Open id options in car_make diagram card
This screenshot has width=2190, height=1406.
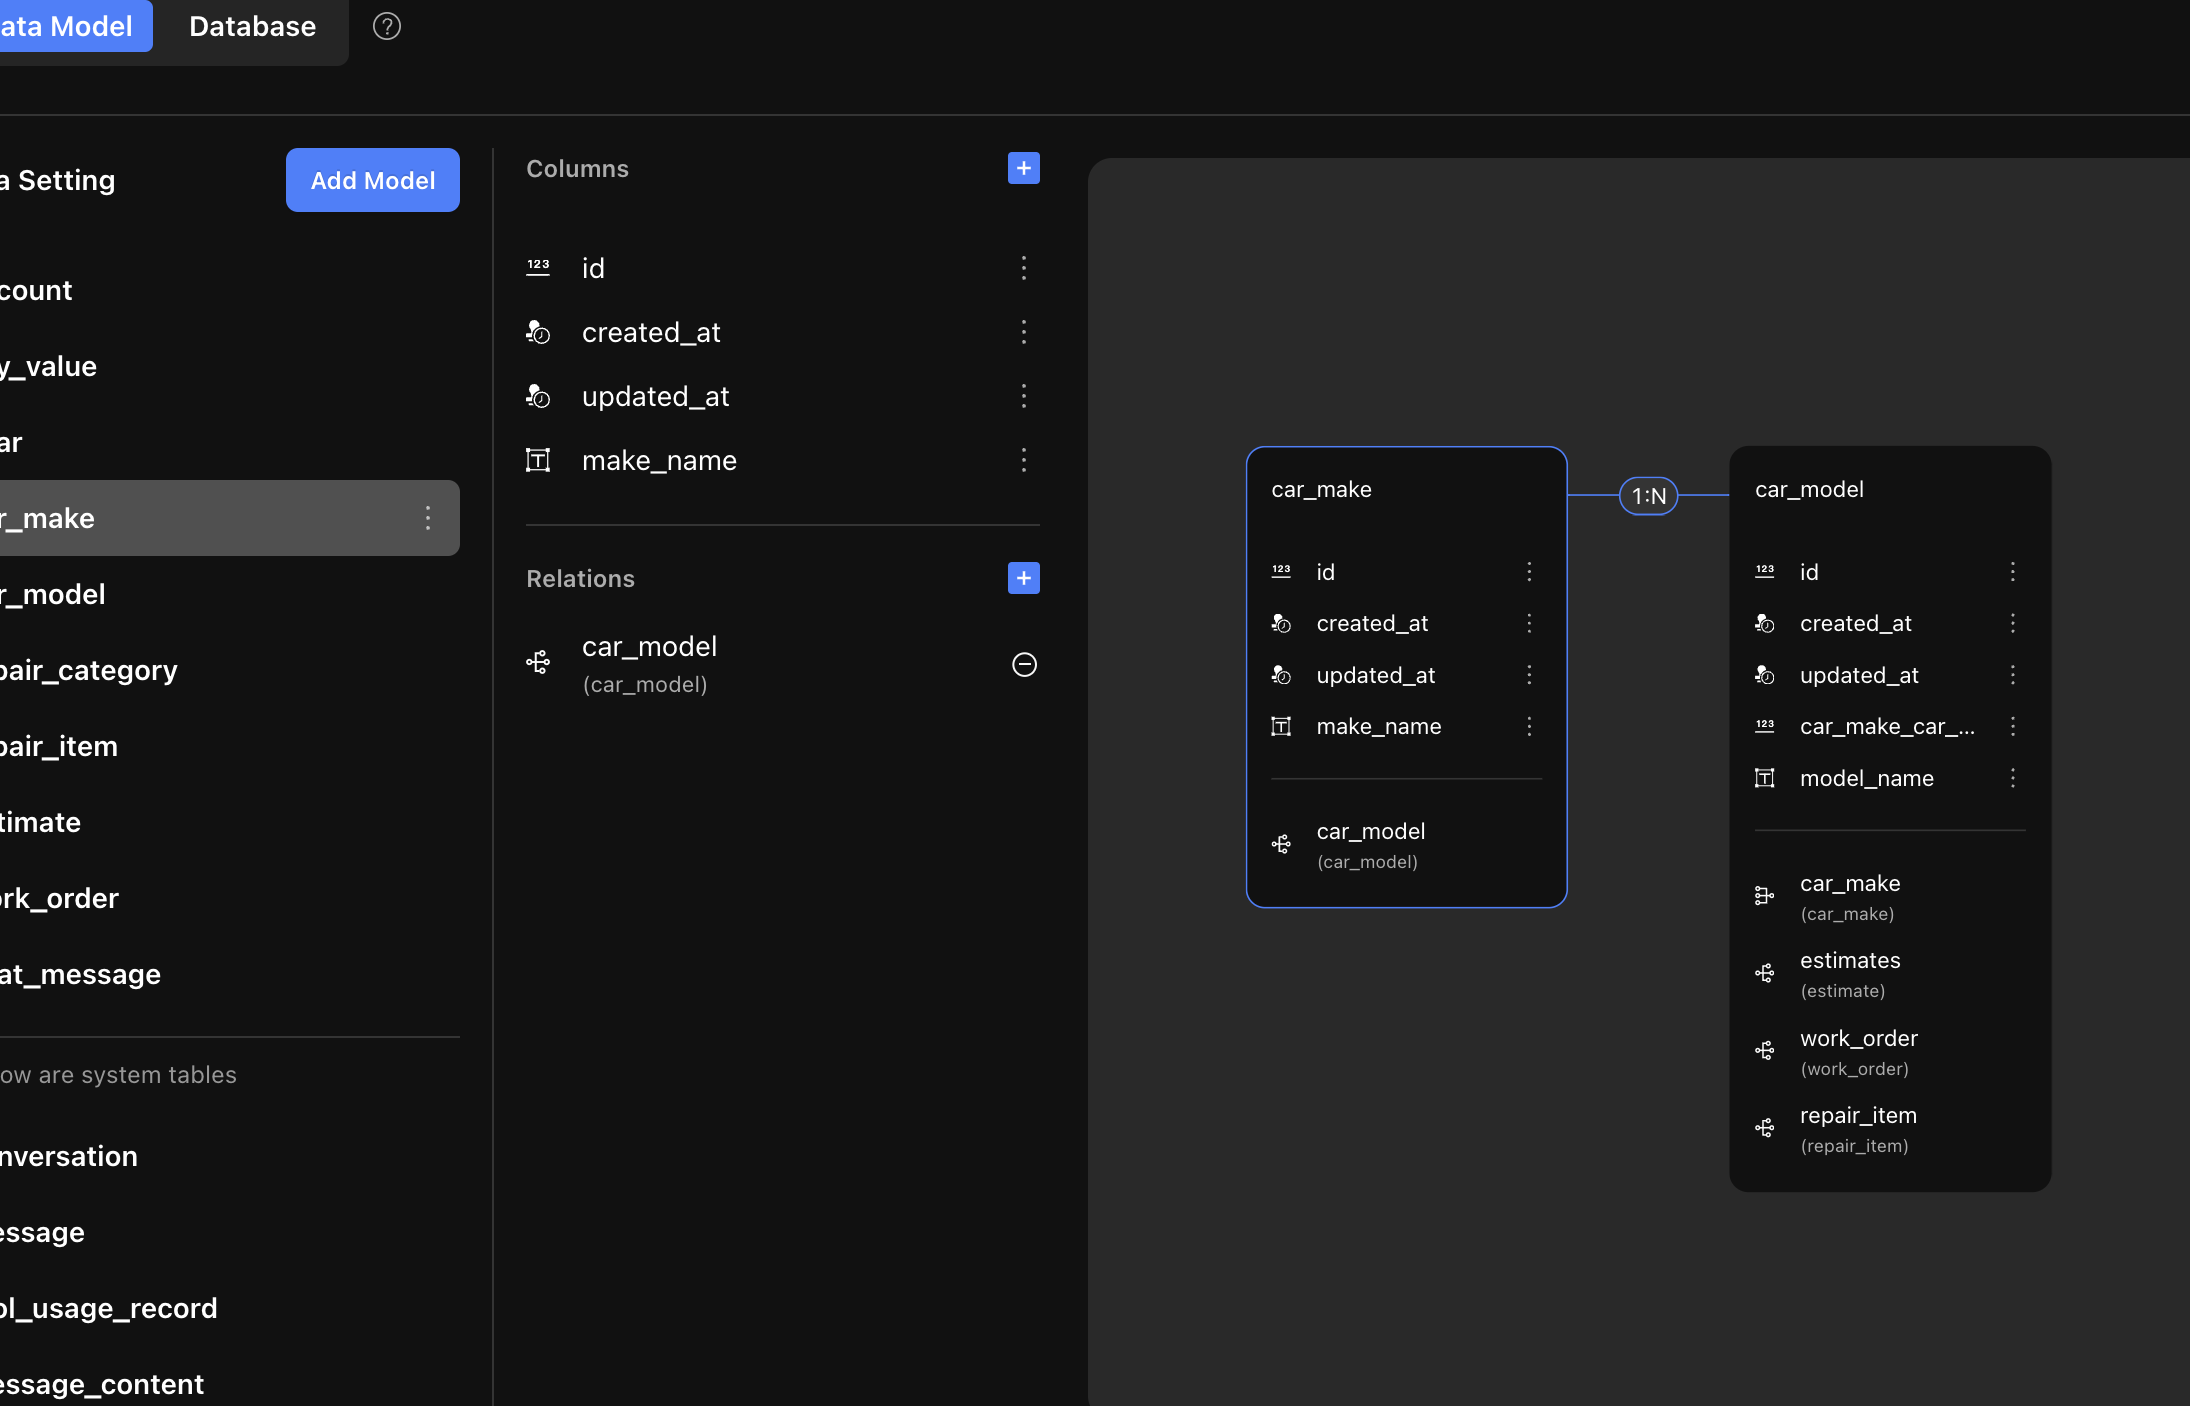tap(1529, 571)
